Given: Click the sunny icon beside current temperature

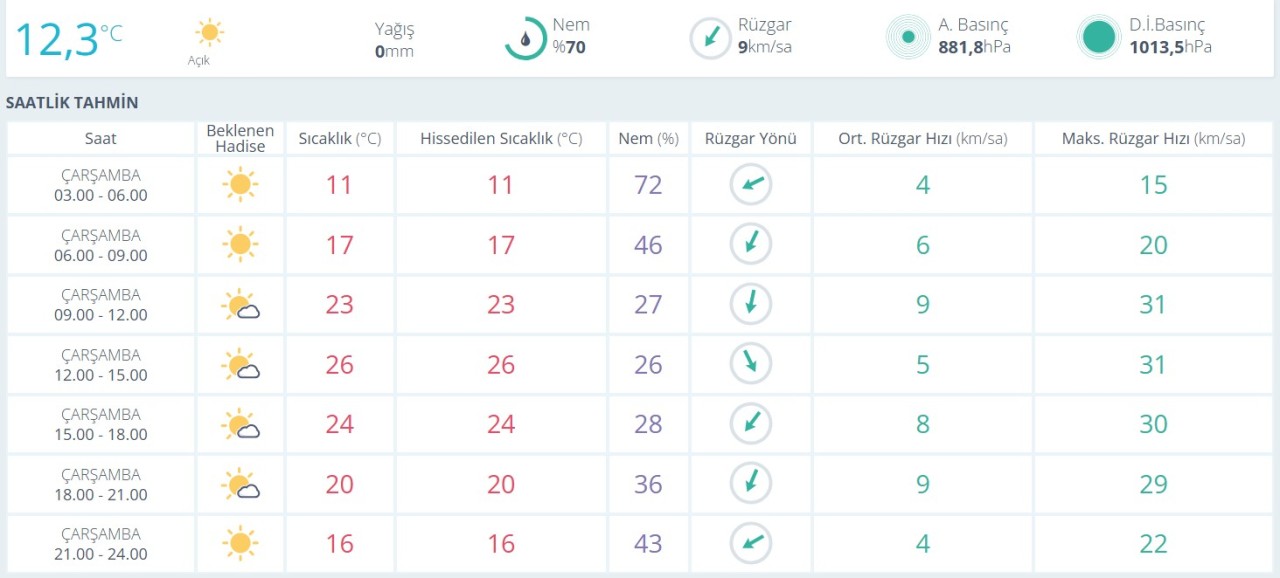Looking at the screenshot, I should click(x=208, y=32).
